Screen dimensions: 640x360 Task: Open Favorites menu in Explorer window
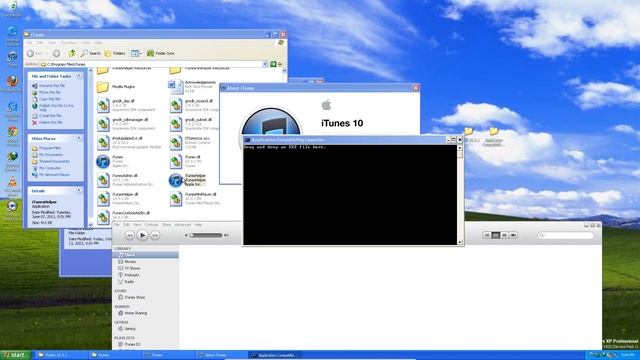click(68, 42)
